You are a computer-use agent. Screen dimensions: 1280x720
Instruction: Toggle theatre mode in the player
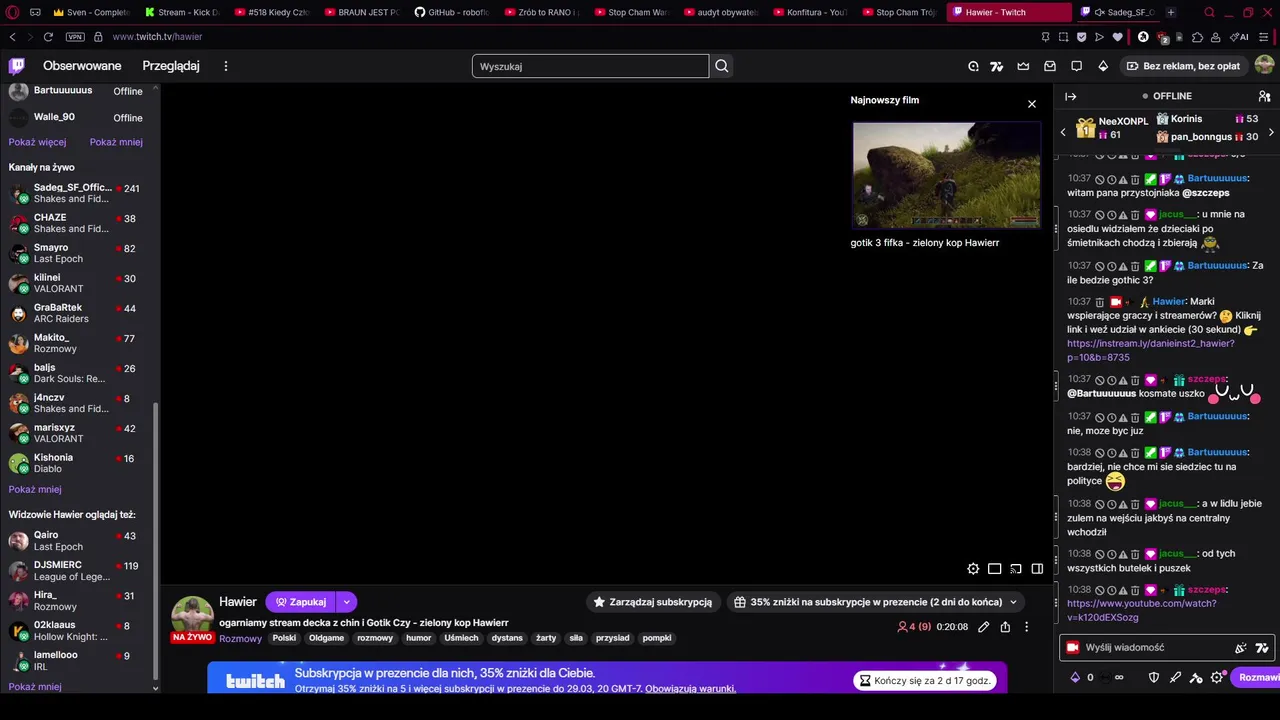pyautogui.click(x=994, y=569)
